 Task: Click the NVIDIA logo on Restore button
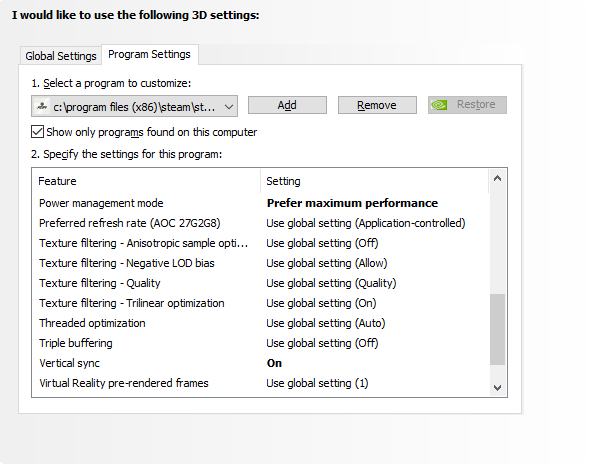tap(439, 105)
